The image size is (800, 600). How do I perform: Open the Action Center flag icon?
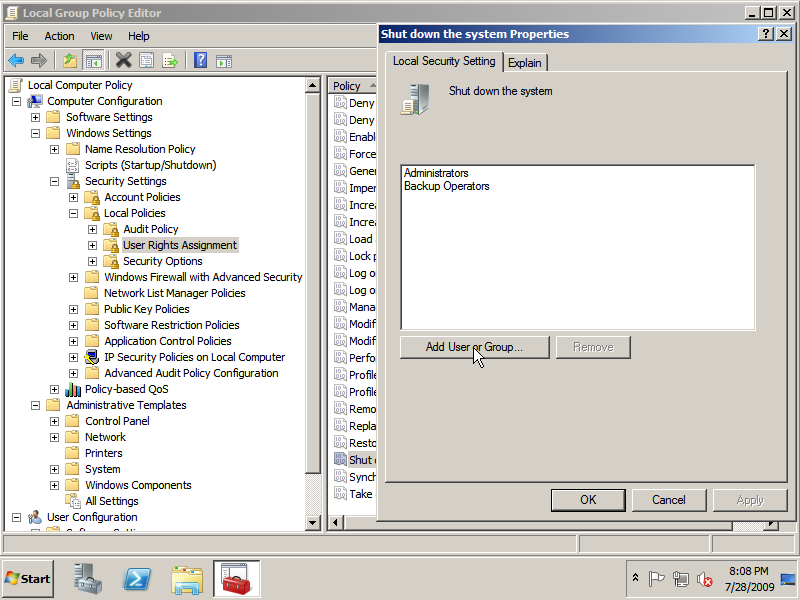(656, 579)
